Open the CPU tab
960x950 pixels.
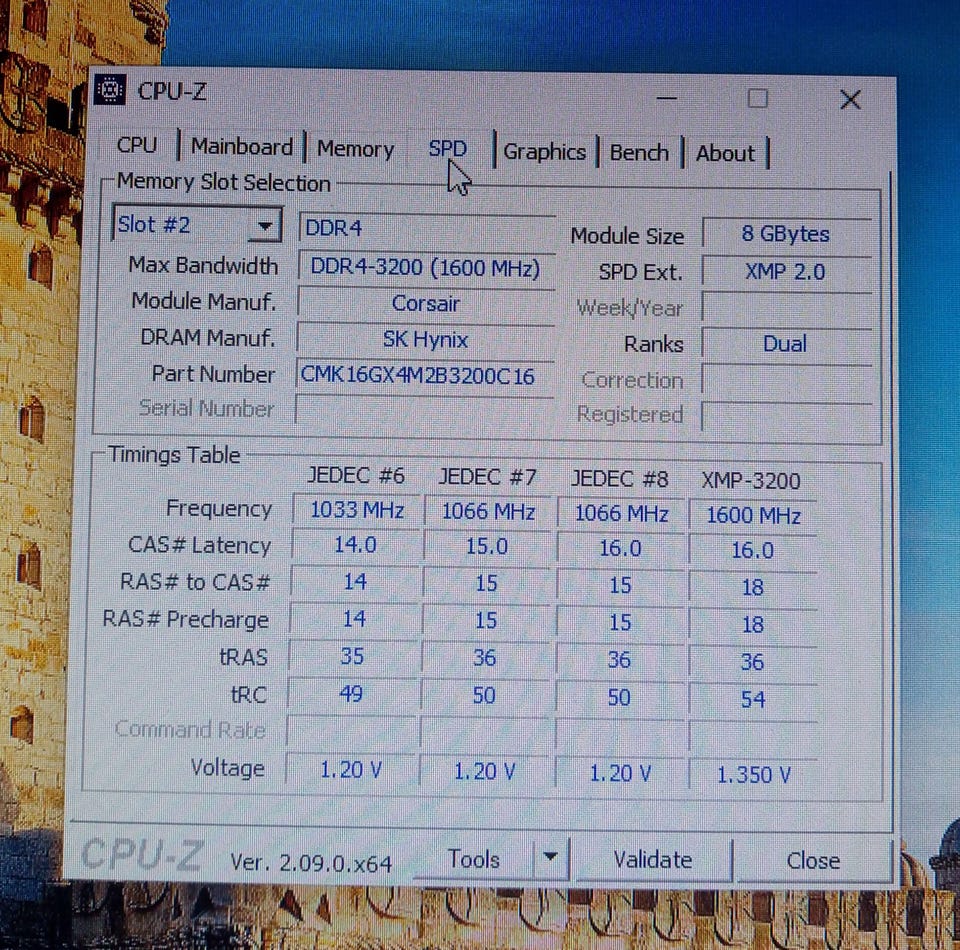click(x=137, y=145)
